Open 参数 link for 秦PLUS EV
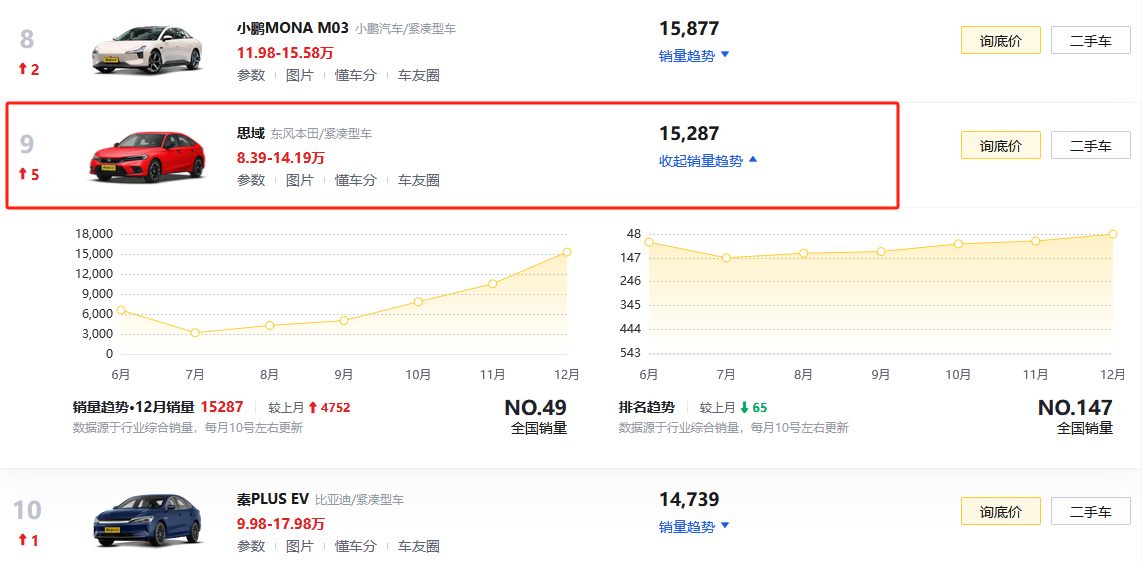This screenshot has width=1142, height=567. click(251, 546)
